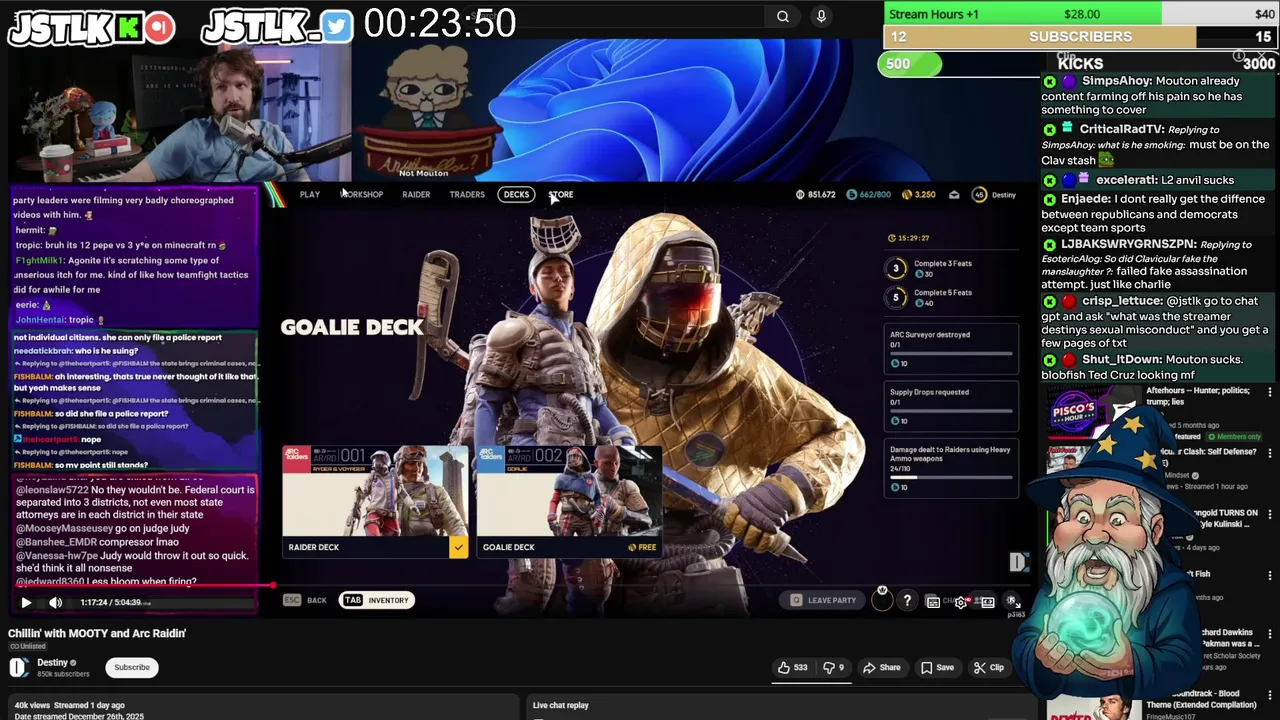This screenshot has height=720, width=1280.
Task: Select the Complete 5 Feats objective
Action: (x=930, y=297)
